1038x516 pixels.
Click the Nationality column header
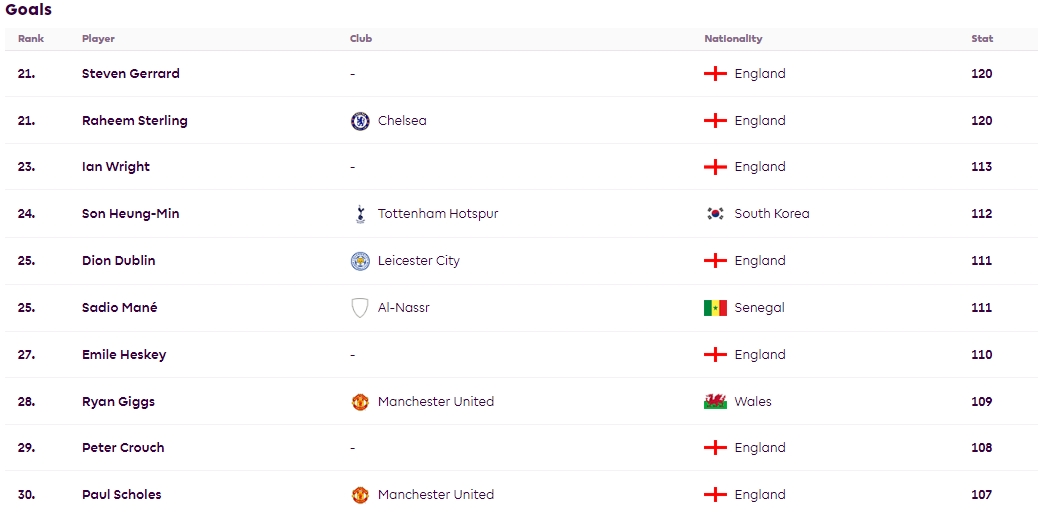point(733,39)
